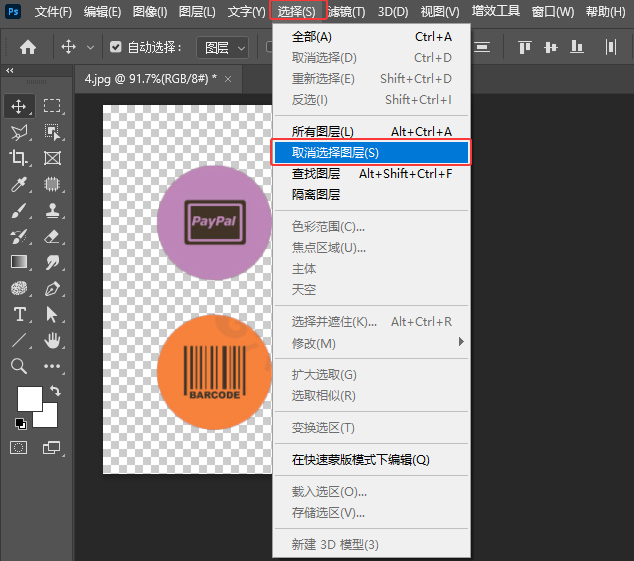This screenshot has height=561, width=634.
Task: Select the Pen tool
Action: click(52, 288)
